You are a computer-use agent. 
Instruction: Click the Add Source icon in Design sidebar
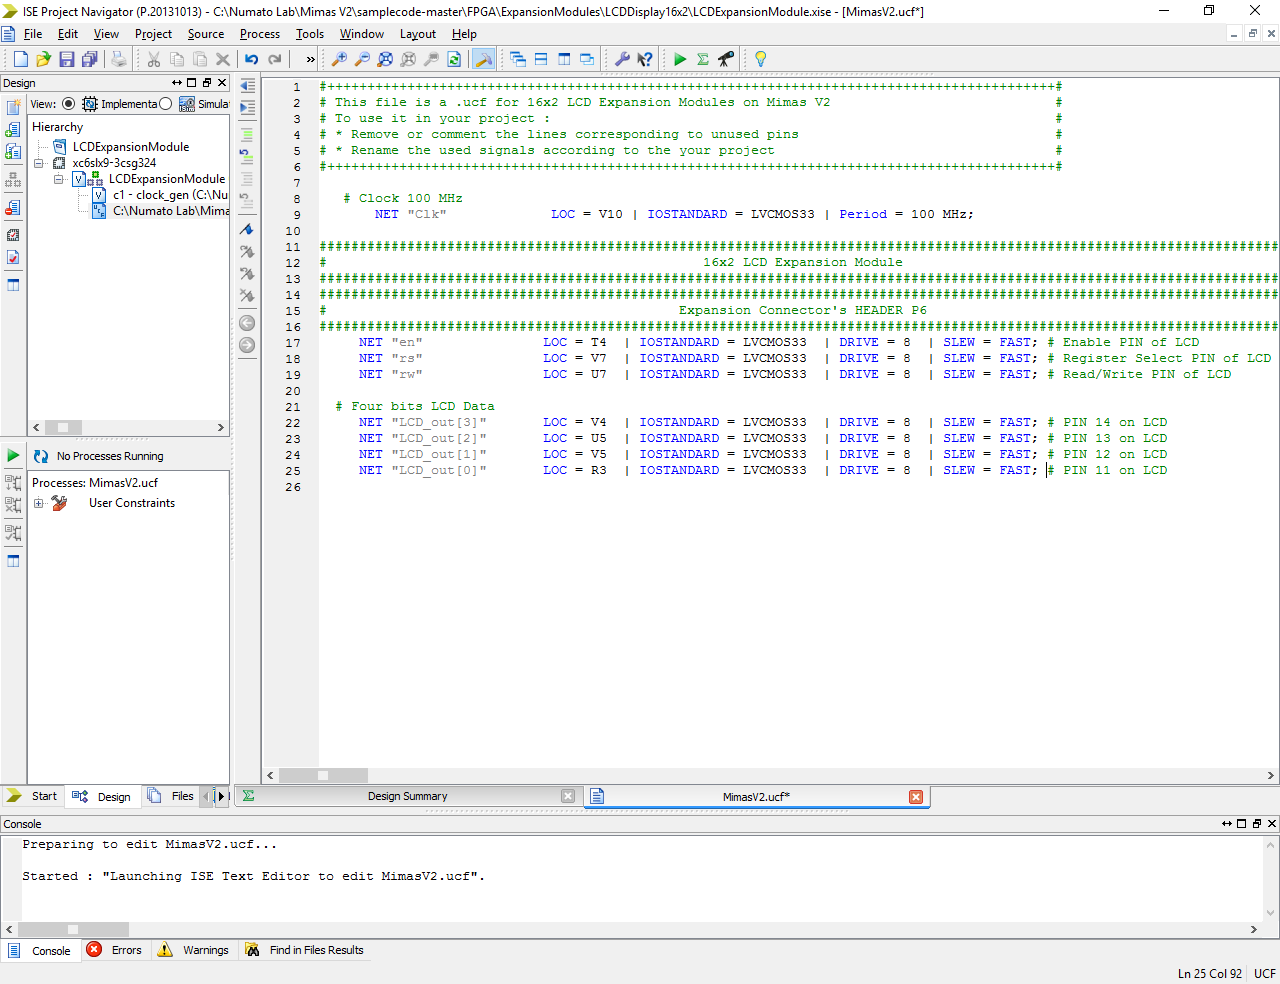point(13,130)
